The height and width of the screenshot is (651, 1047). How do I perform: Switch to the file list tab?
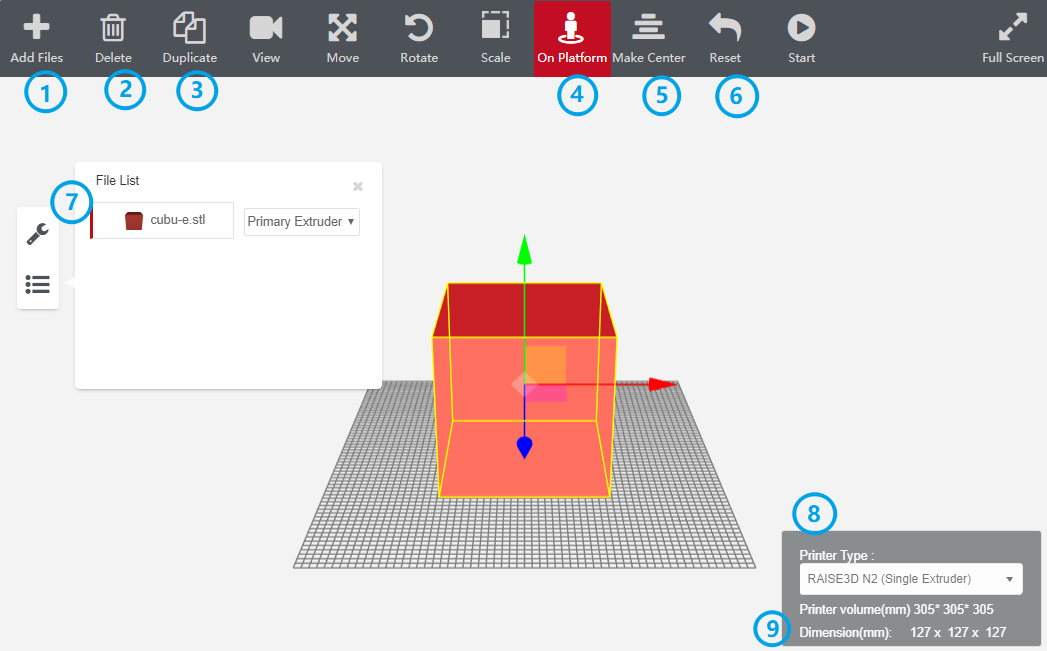click(x=38, y=285)
